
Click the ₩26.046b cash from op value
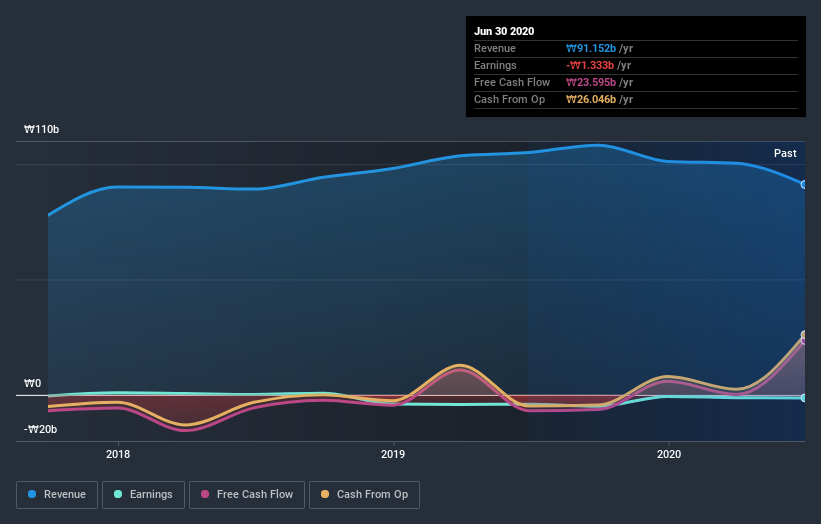click(x=591, y=99)
